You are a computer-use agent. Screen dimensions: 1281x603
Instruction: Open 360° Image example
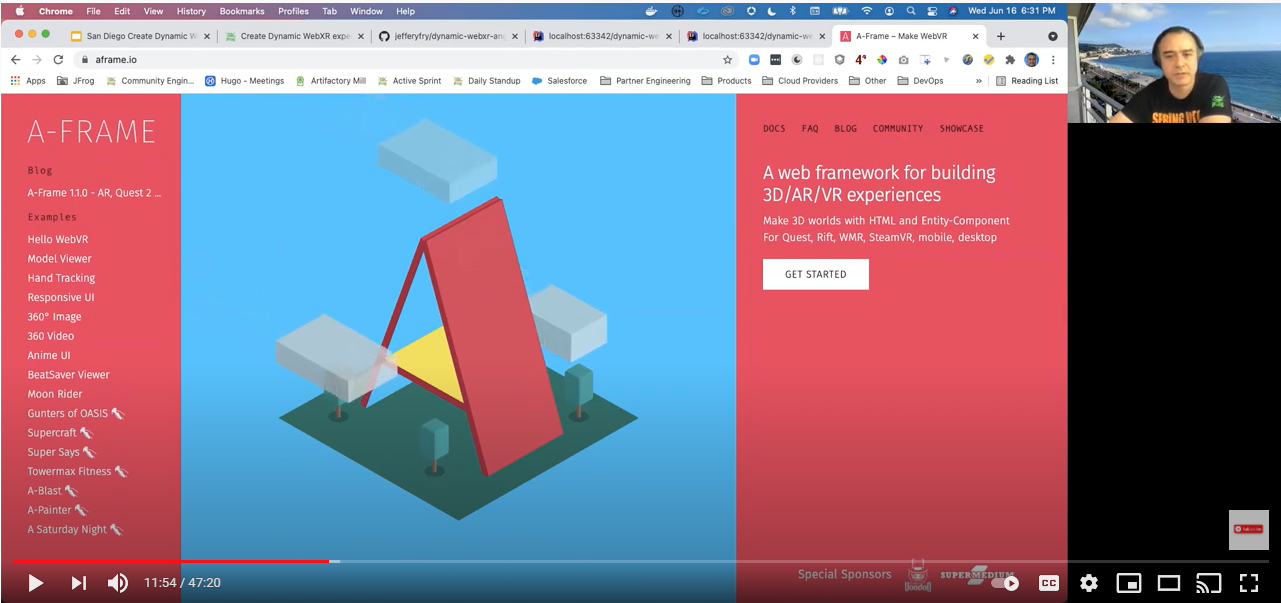click(54, 317)
